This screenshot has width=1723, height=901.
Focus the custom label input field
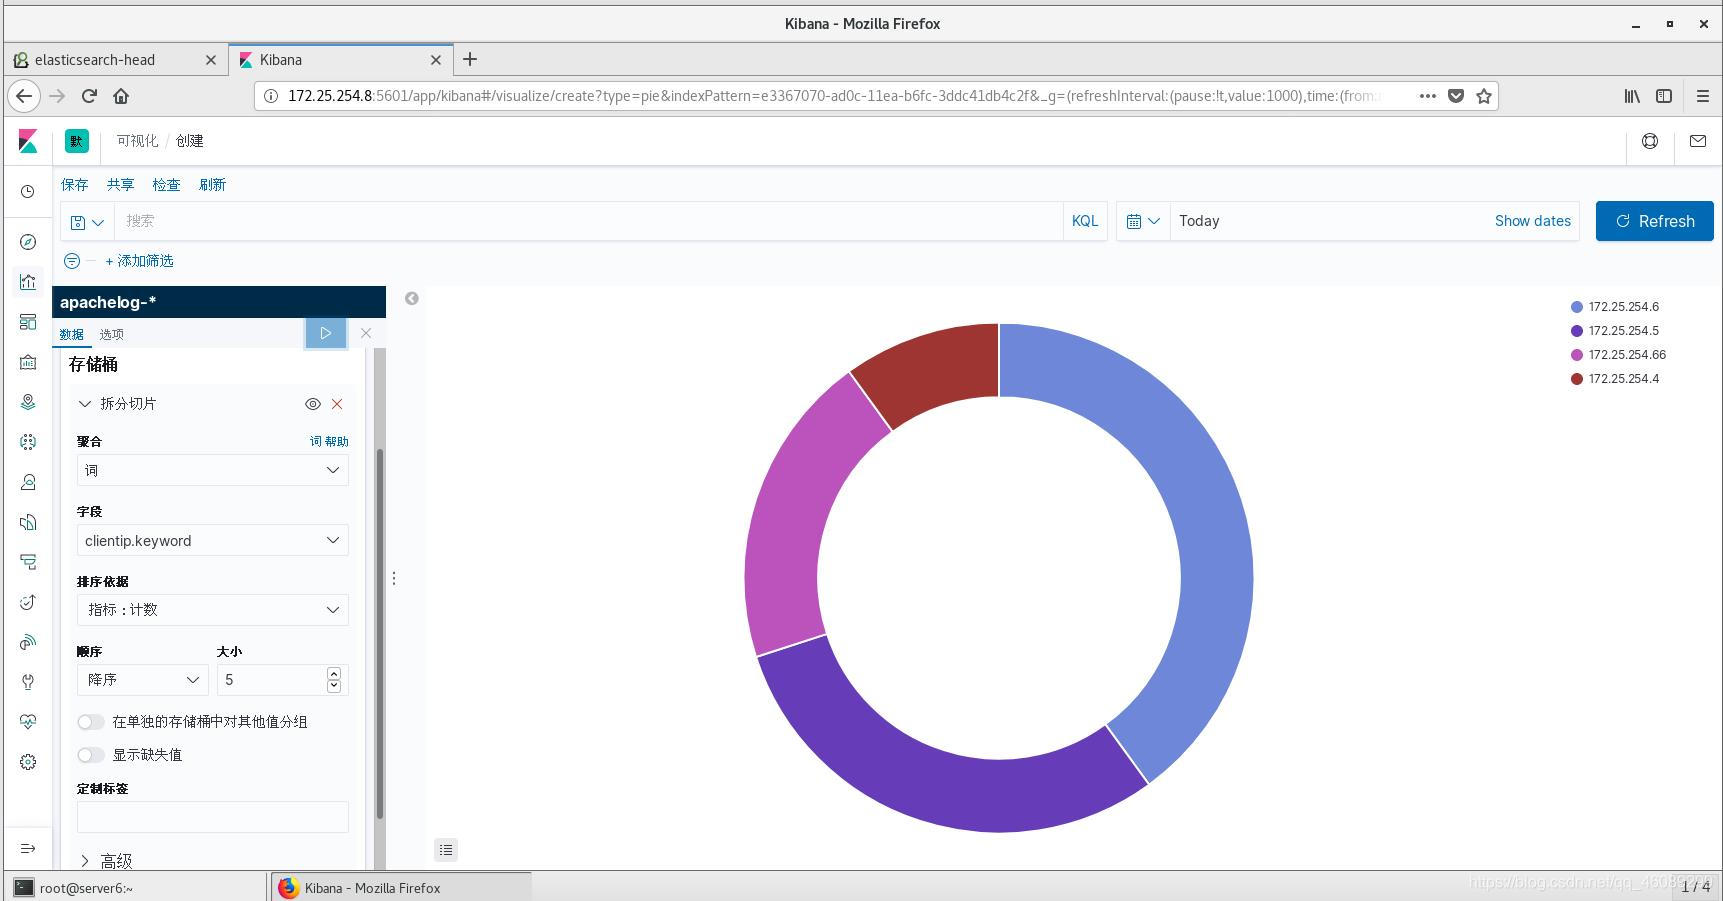click(x=213, y=817)
